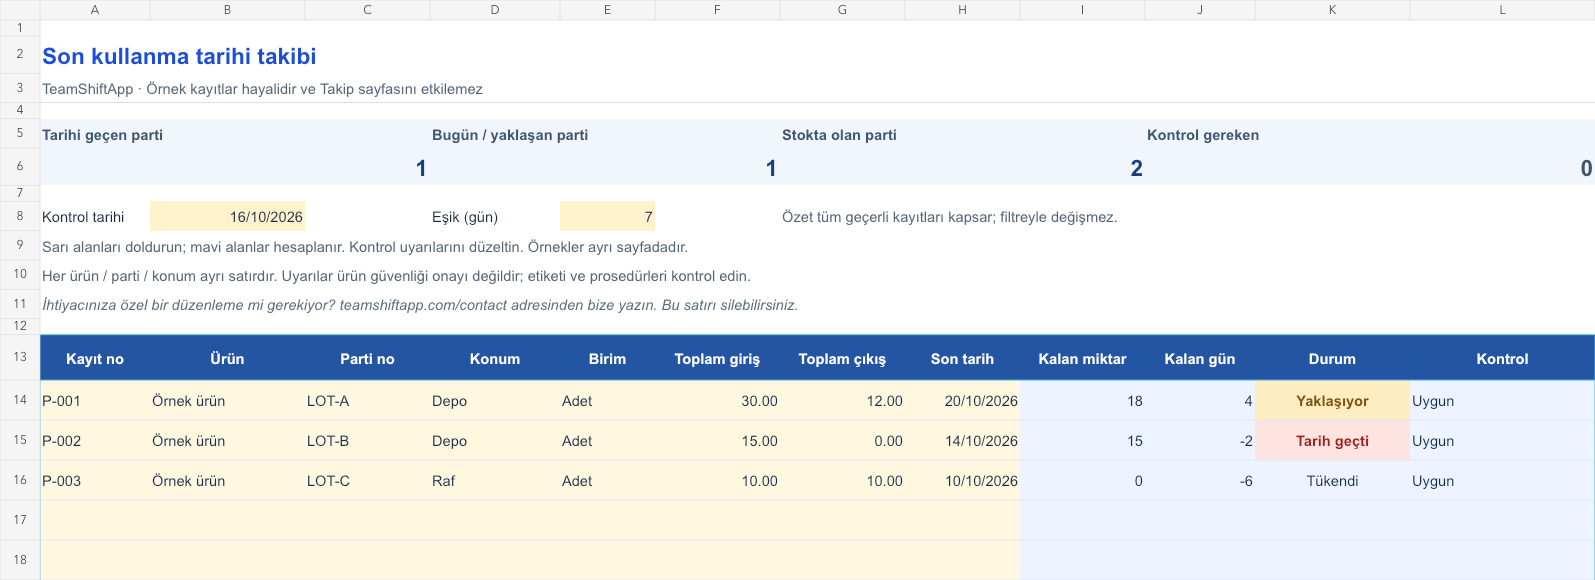Click the 'Birim' header cell
The width and height of the screenshot is (1595, 580).
click(607, 359)
